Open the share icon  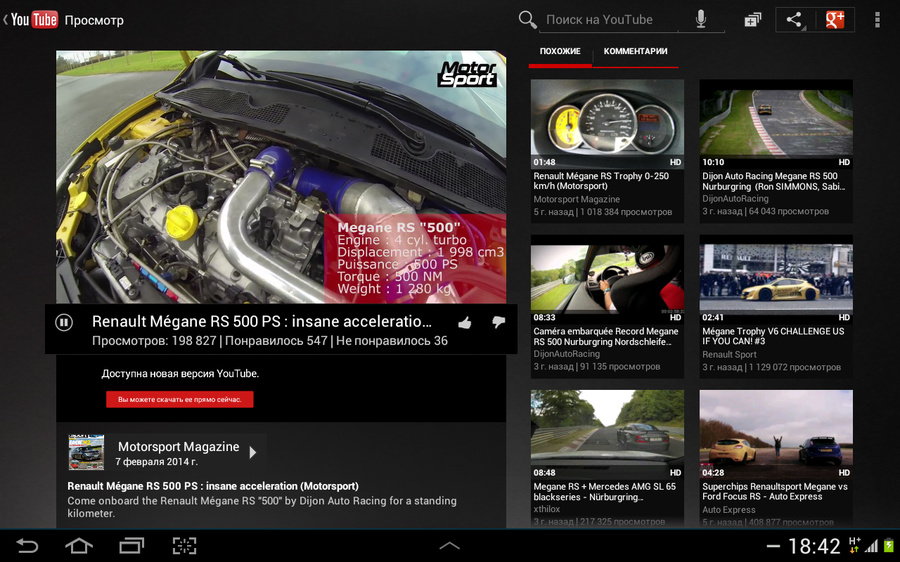pos(795,20)
